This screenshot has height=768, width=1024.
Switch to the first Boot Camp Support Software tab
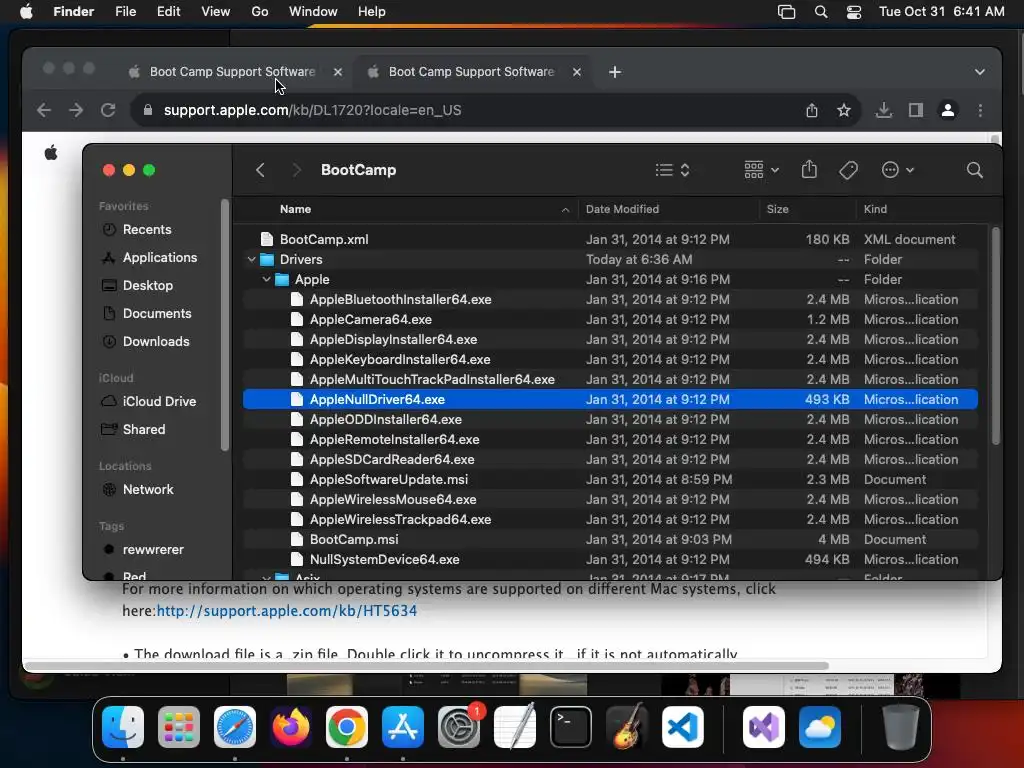pyautogui.click(x=232, y=72)
